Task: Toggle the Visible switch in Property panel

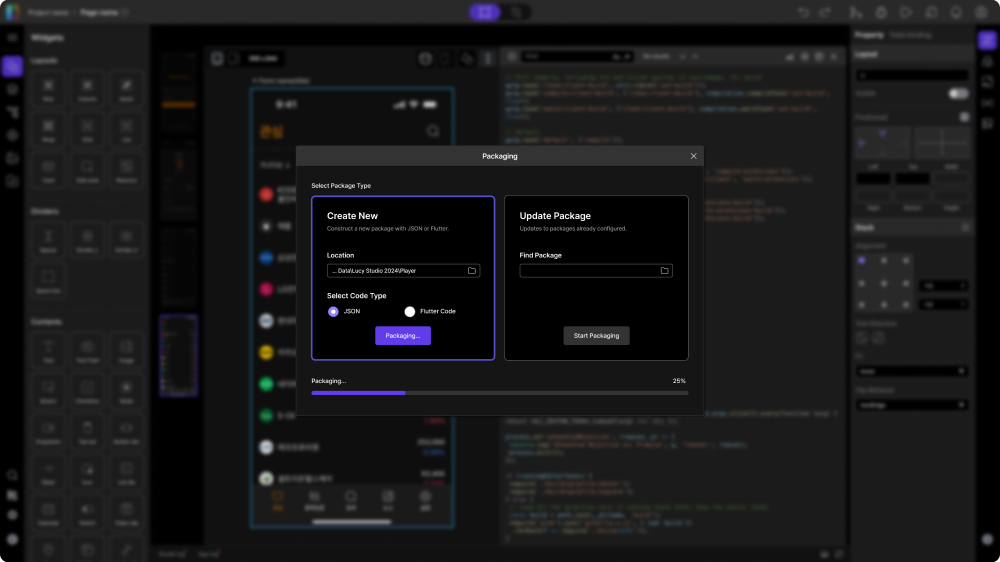Action: click(958, 94)
